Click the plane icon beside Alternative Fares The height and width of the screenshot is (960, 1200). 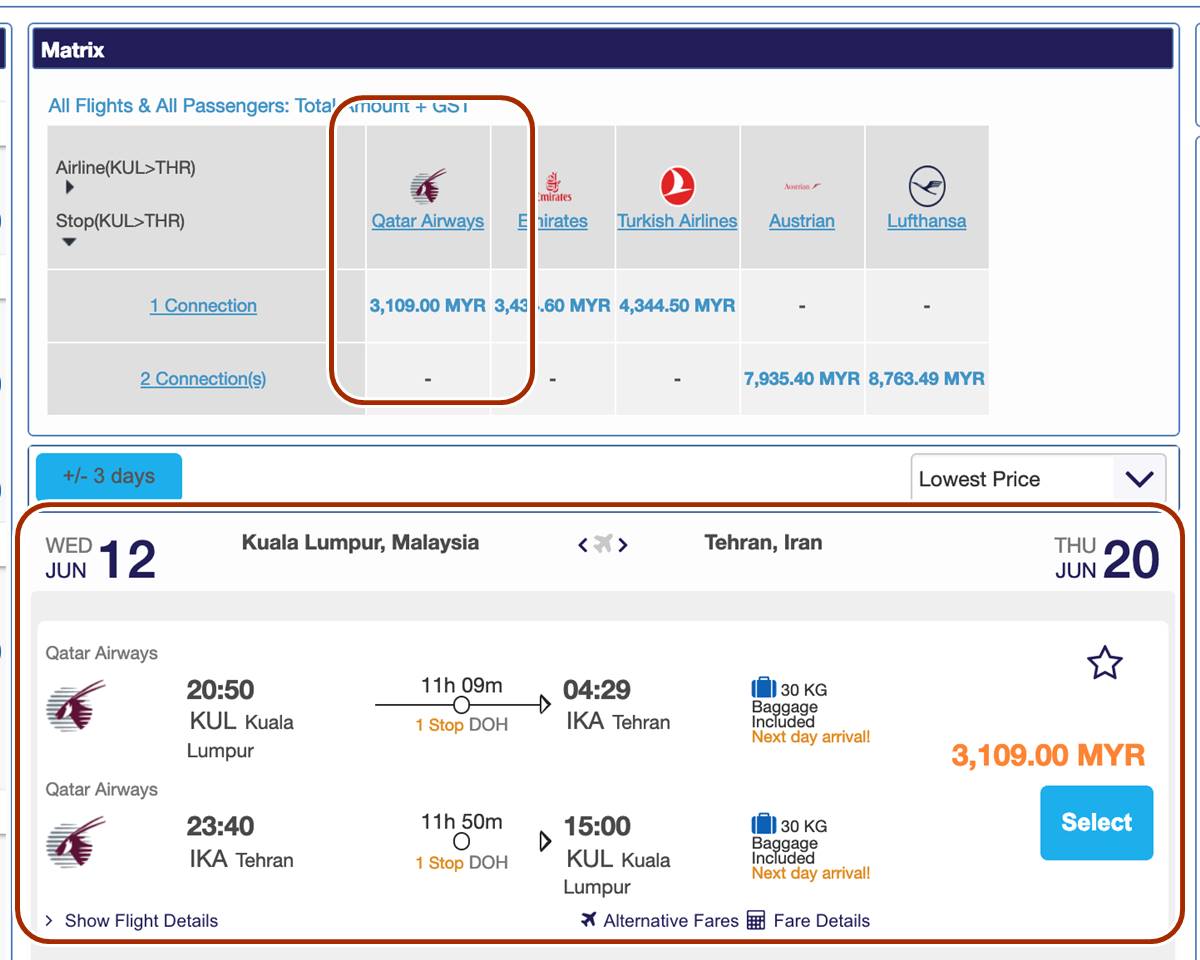tap(589, 920)
